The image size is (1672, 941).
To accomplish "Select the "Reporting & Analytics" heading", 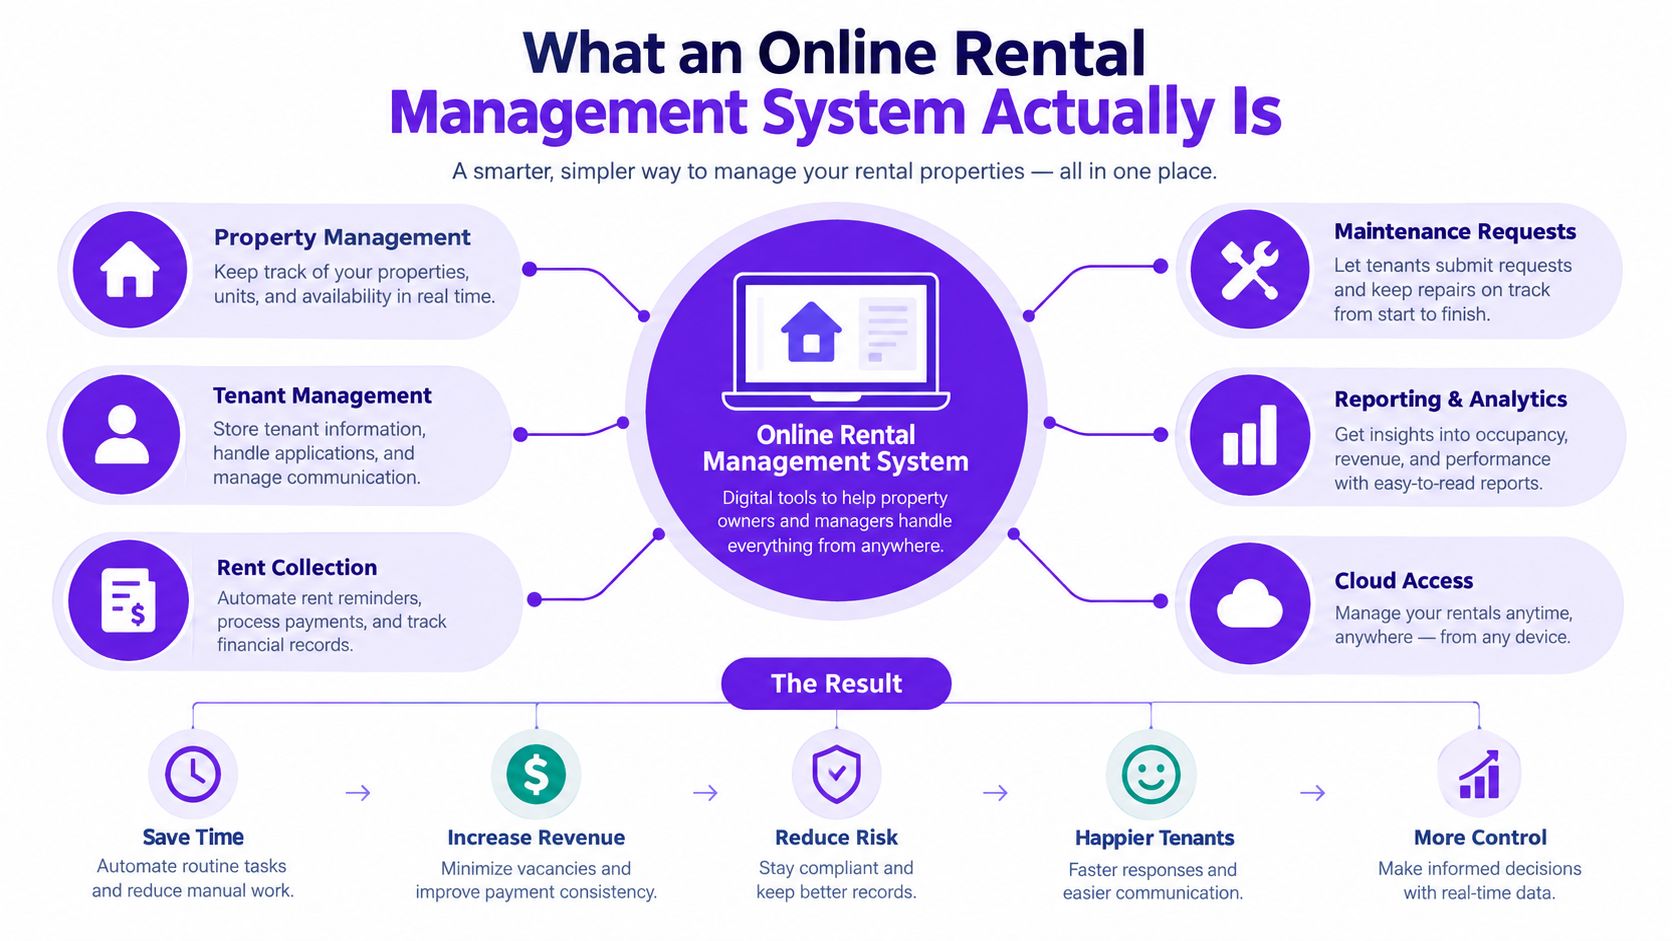I will tap(1451, 399).
